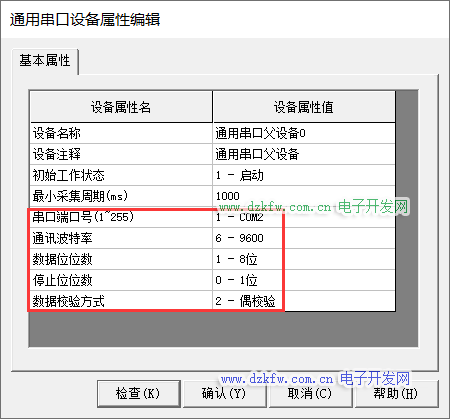Click the 设备属性名 column header
This screenshot has width=450, height=419.
[x=121, y=107]
